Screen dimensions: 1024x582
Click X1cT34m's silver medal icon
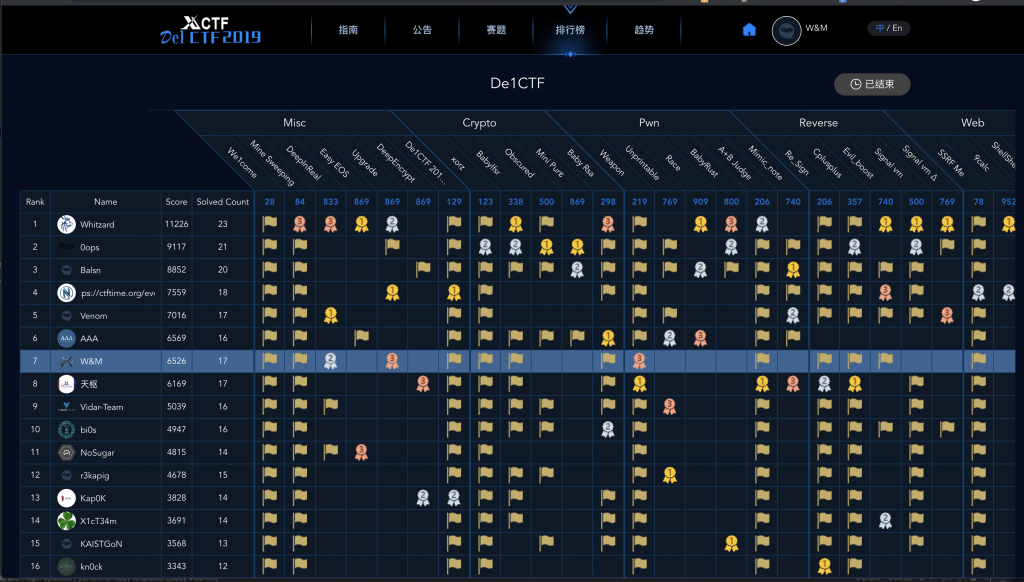(x=885, y=521)
